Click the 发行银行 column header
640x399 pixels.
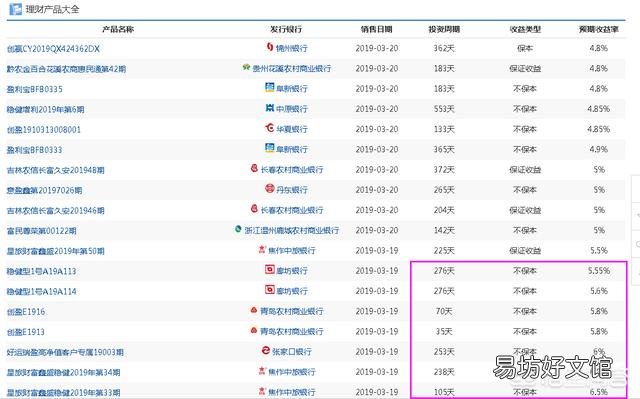286,29
